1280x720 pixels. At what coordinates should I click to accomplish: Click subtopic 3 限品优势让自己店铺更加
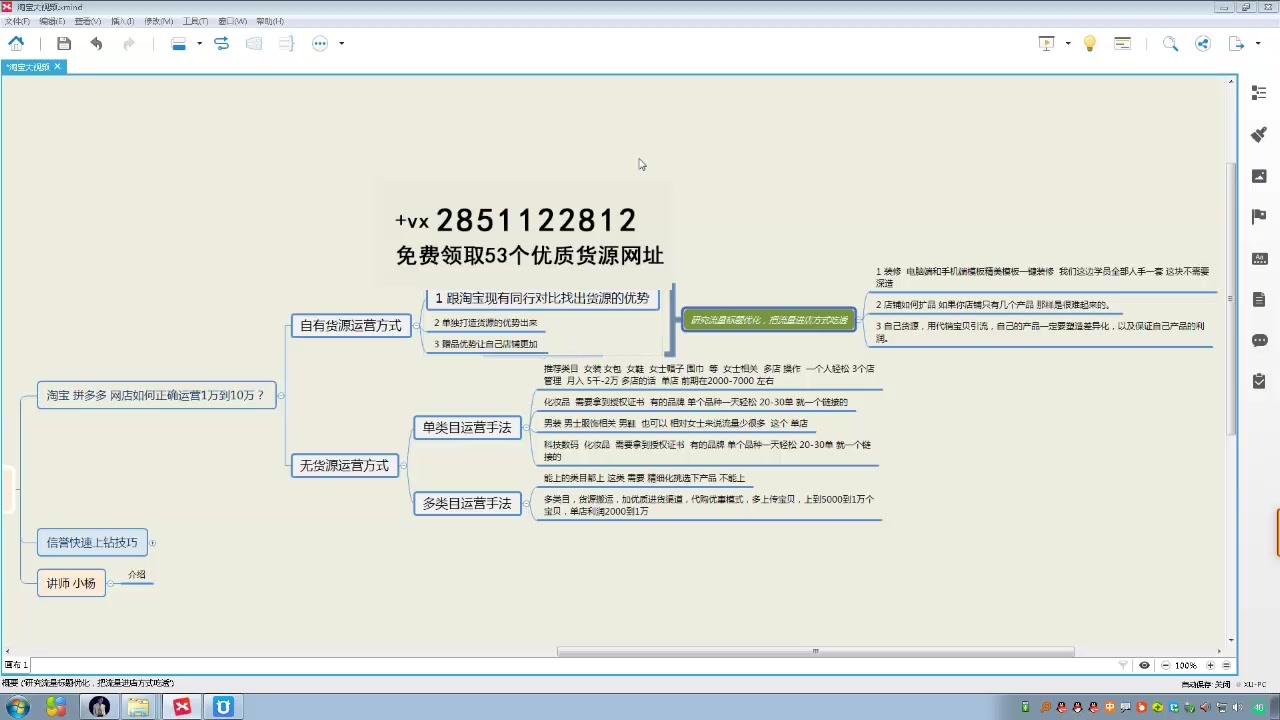pos(486,344)
